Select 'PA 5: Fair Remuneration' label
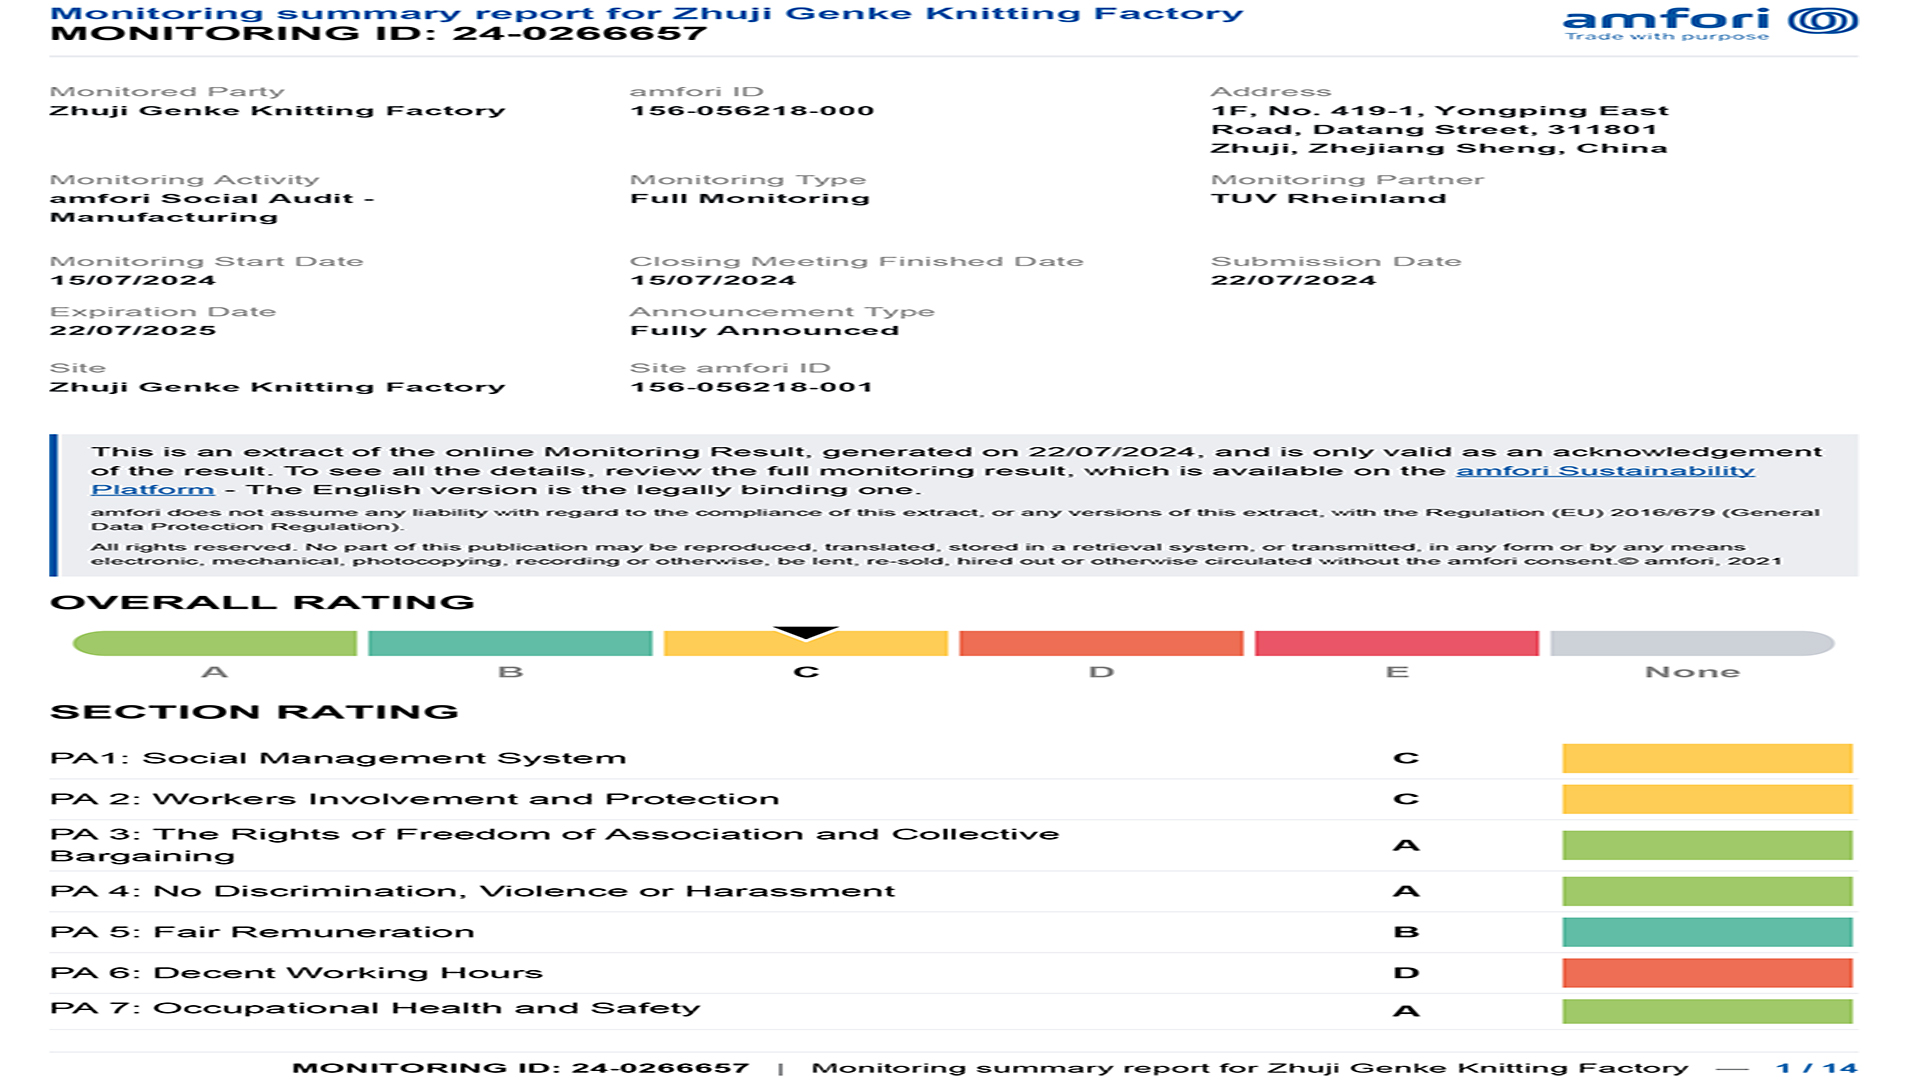The width and height of the screenshot is (1920, 1080). pos(262,932)
